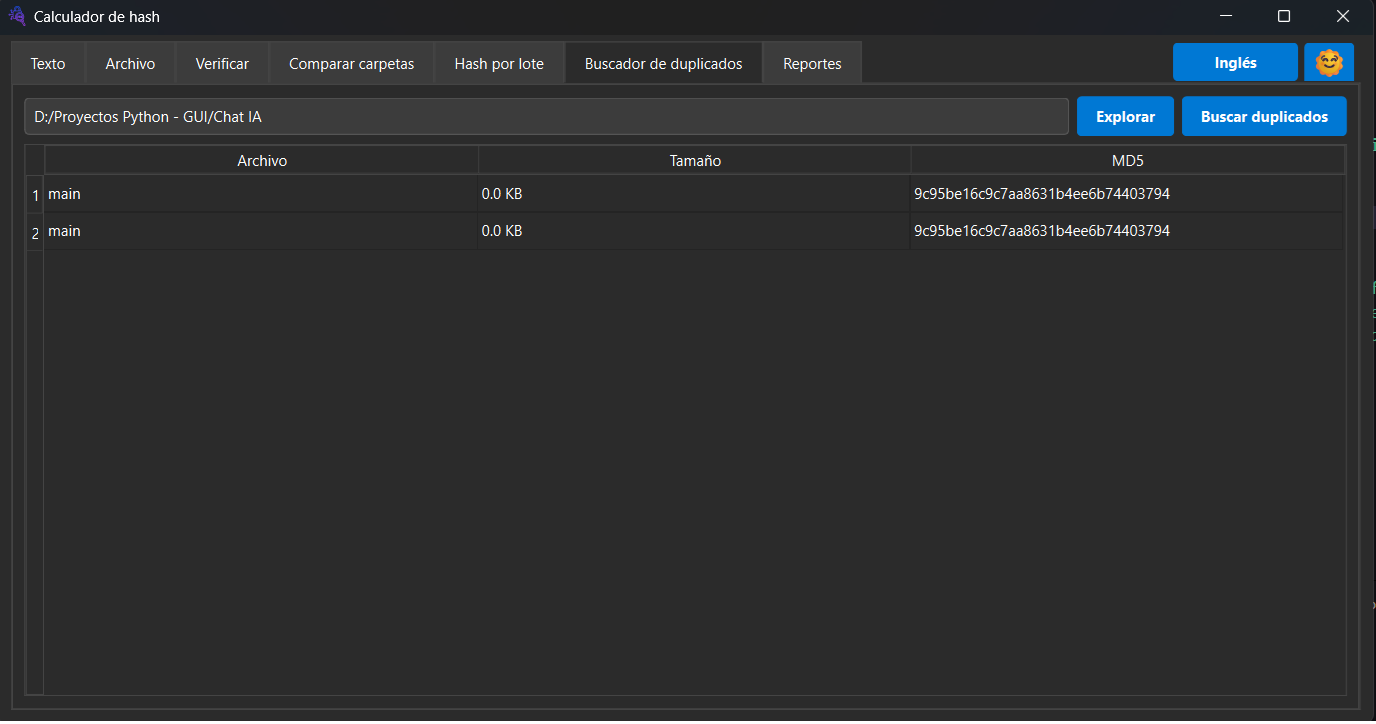This screenshot has height=724, width=1376.
Task: Open the Reportes tab
Action: tap(812, 64)
